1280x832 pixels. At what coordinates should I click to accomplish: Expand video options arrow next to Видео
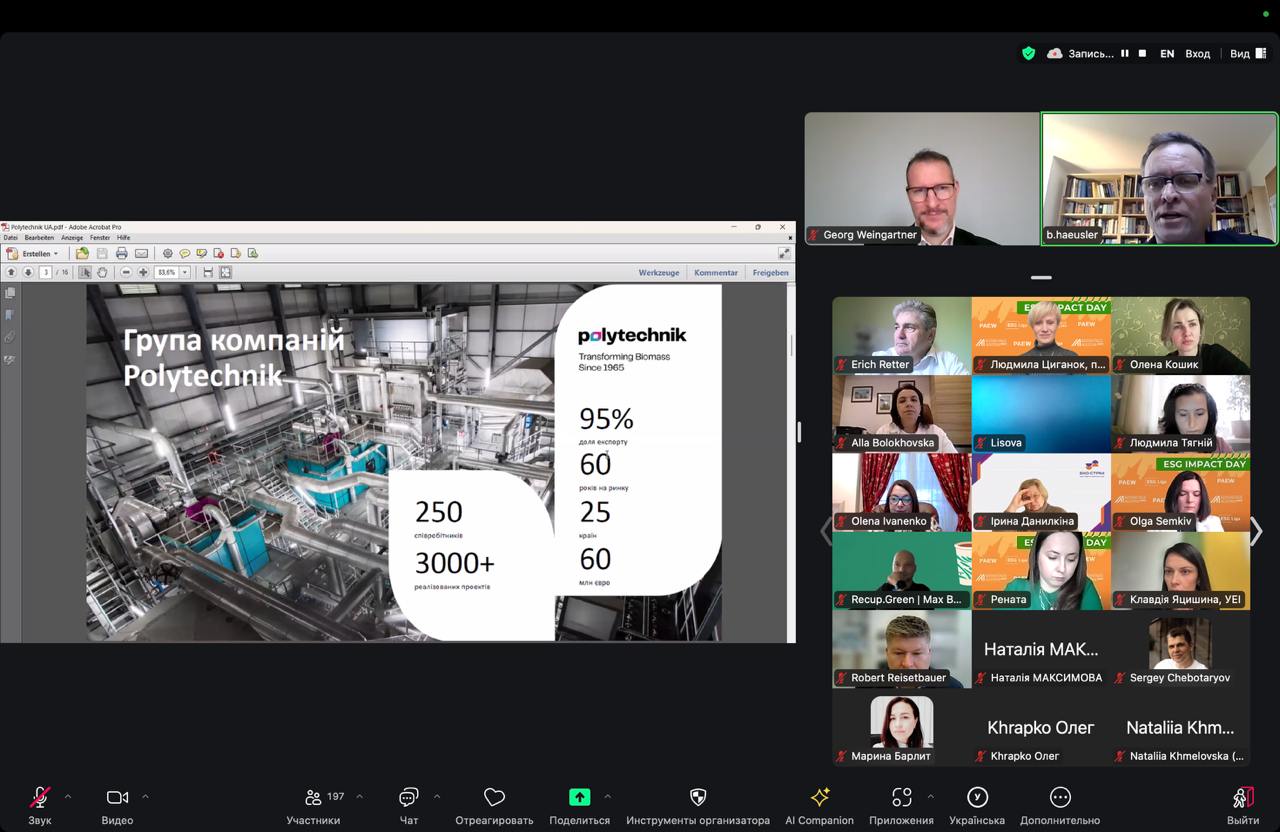(145, 797)
